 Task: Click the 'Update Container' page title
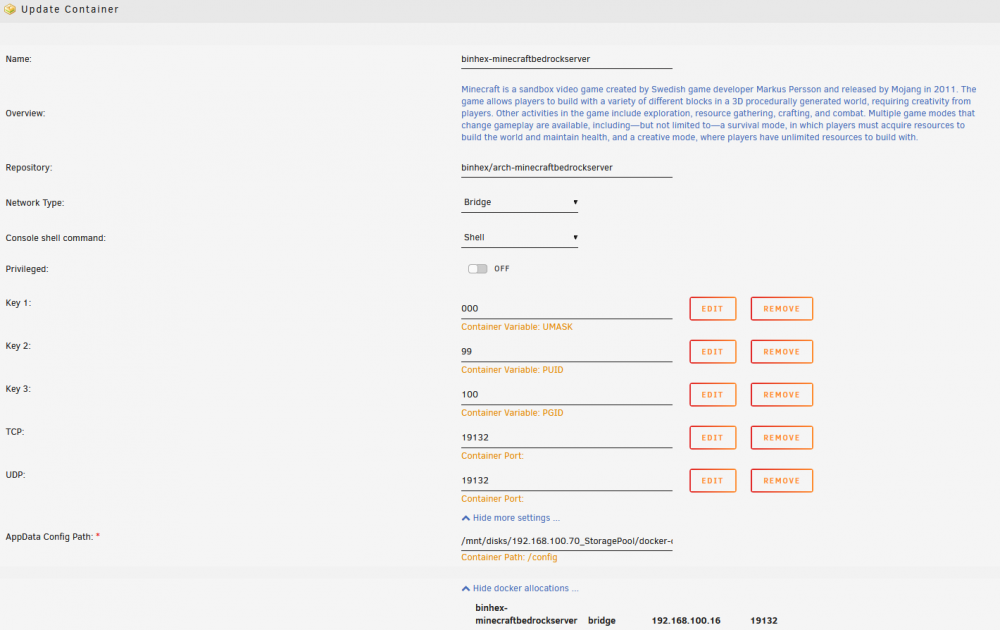(70, 10)
